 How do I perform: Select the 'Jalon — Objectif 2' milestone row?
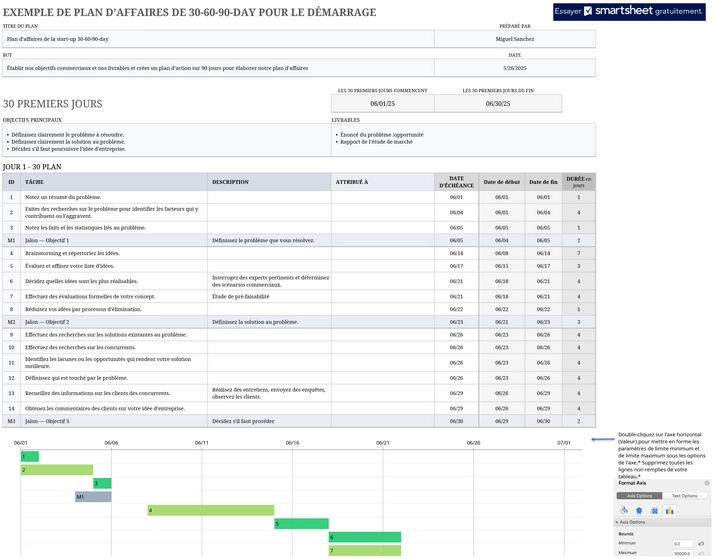pyautogui.click(x=299, y=322)
